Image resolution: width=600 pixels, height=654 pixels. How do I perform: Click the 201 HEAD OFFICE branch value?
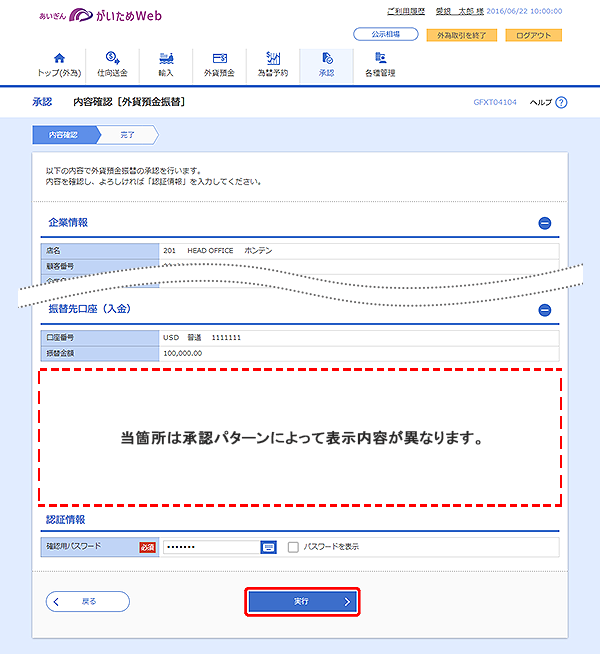click(x=217, y=251)
